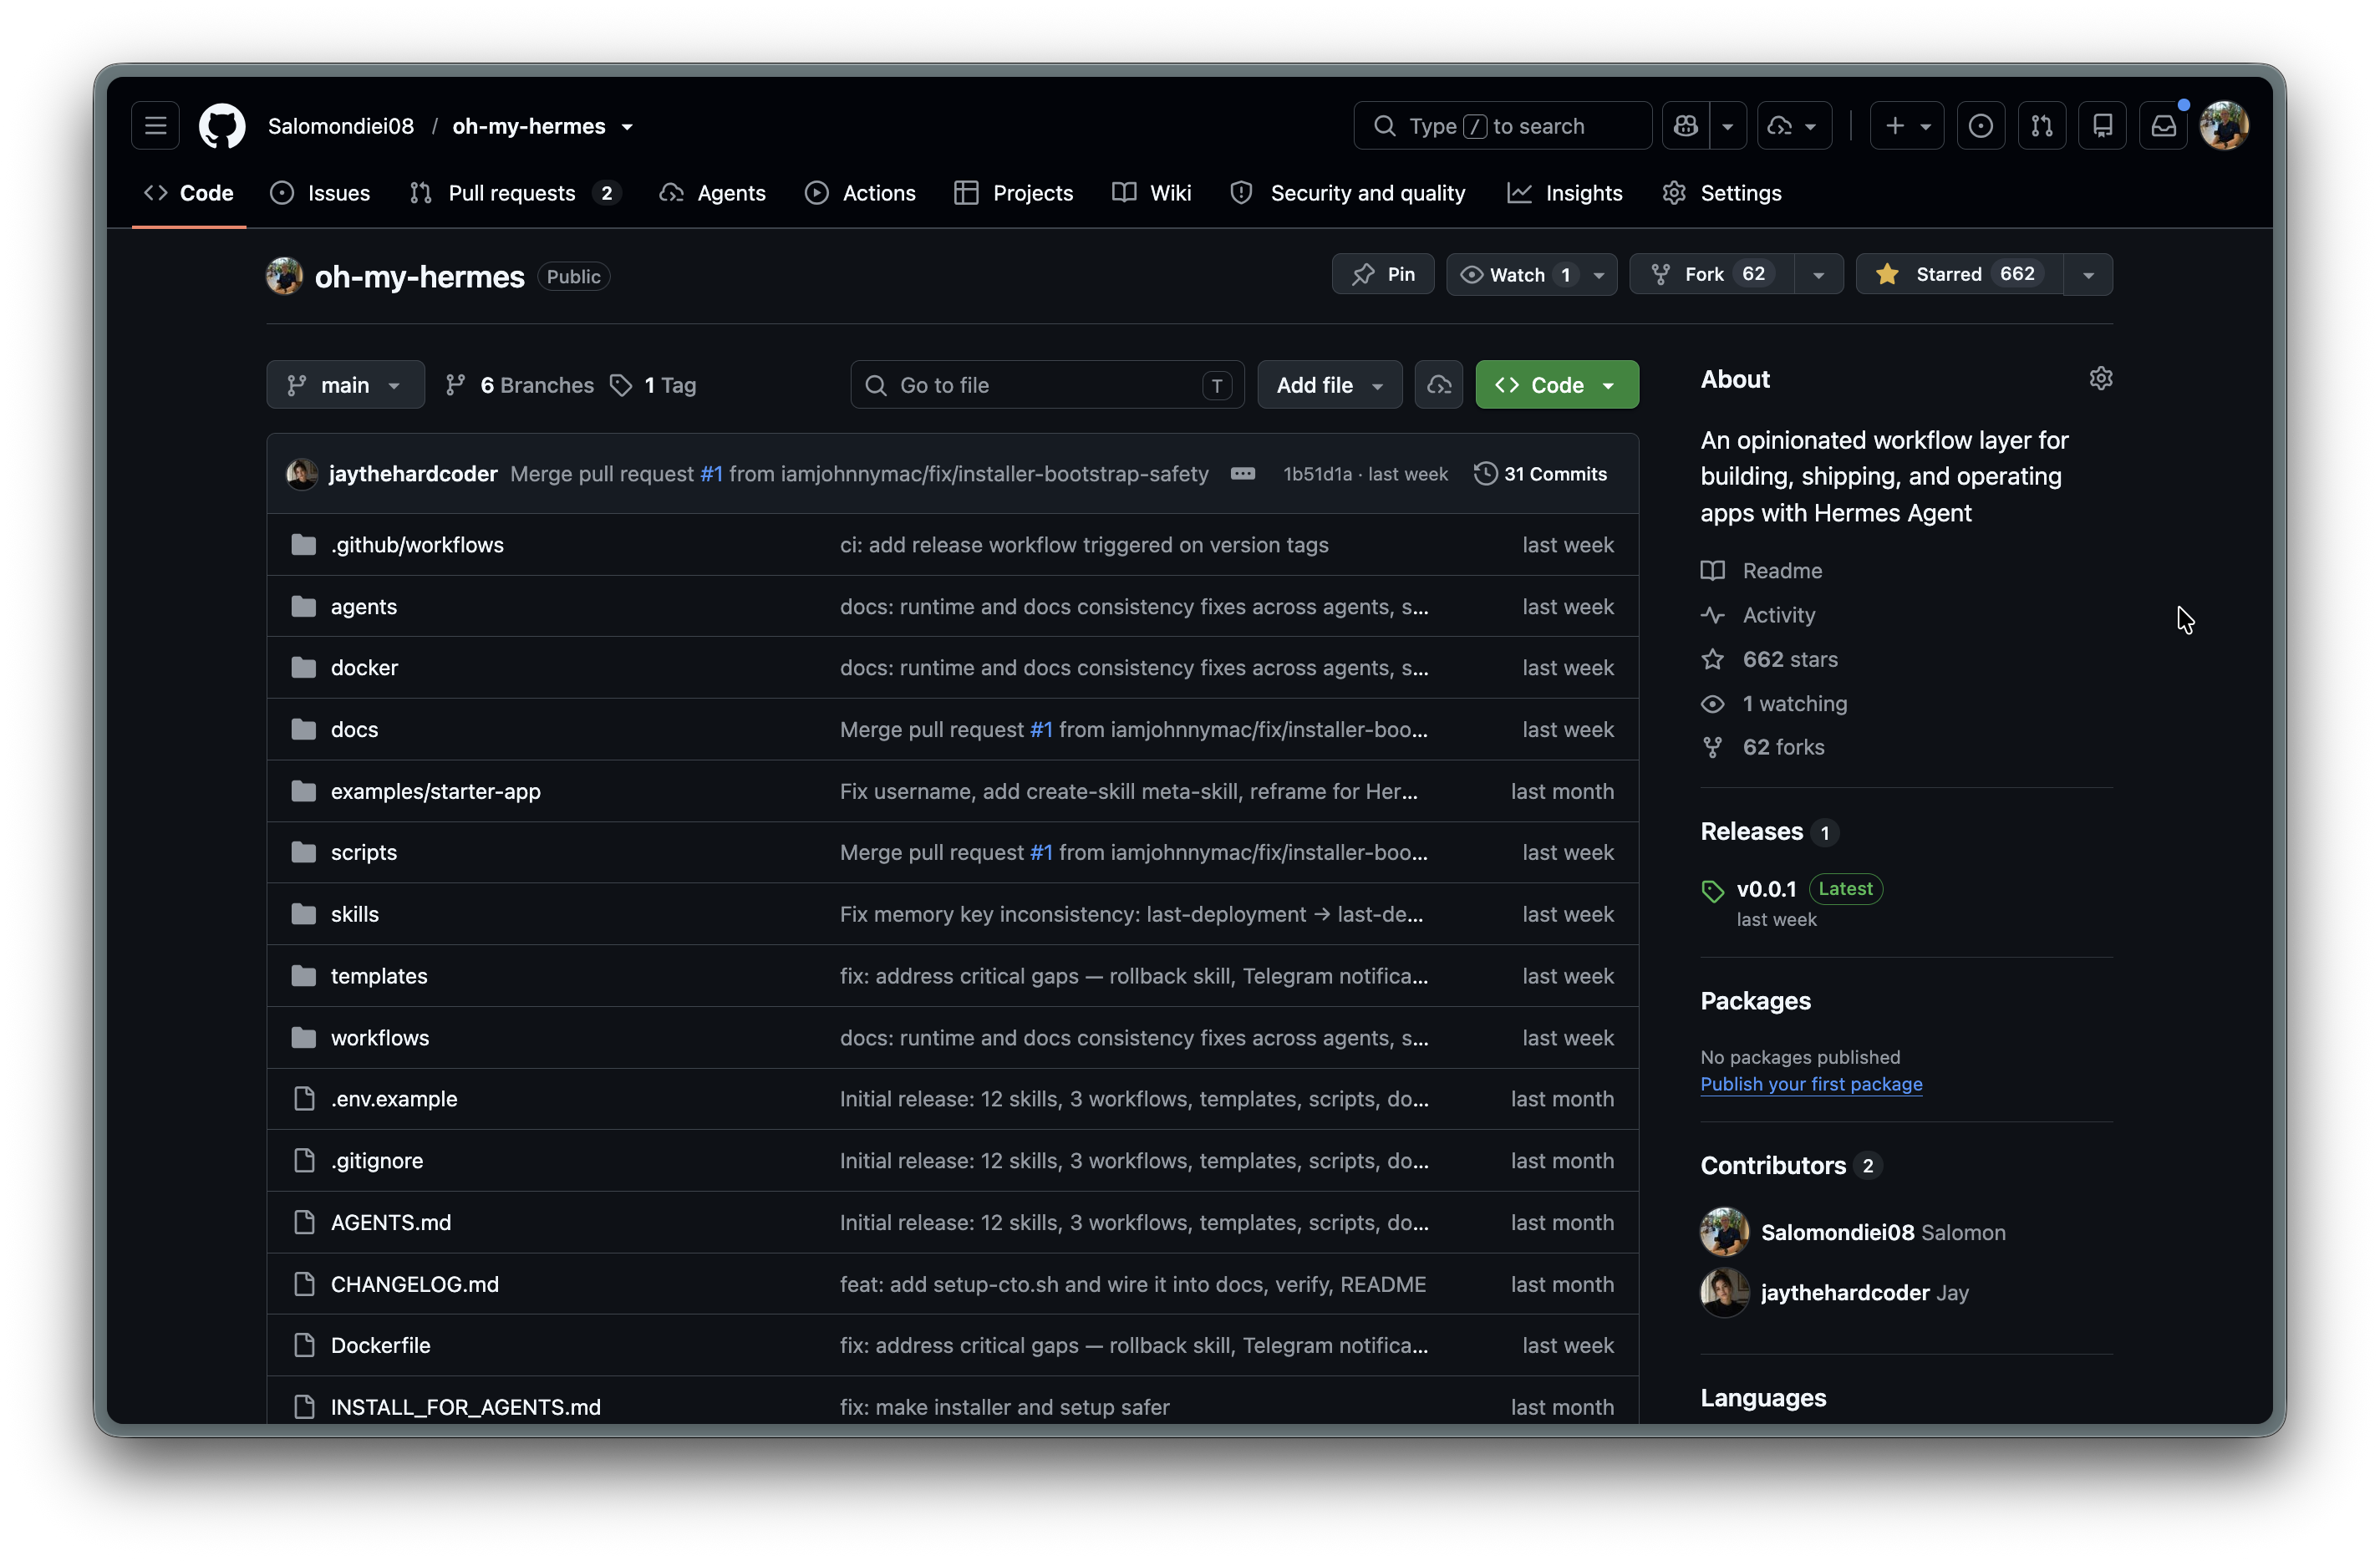Open the 31 Commits history link
Screen dimensions: 2380x1561
(1541, 474)
